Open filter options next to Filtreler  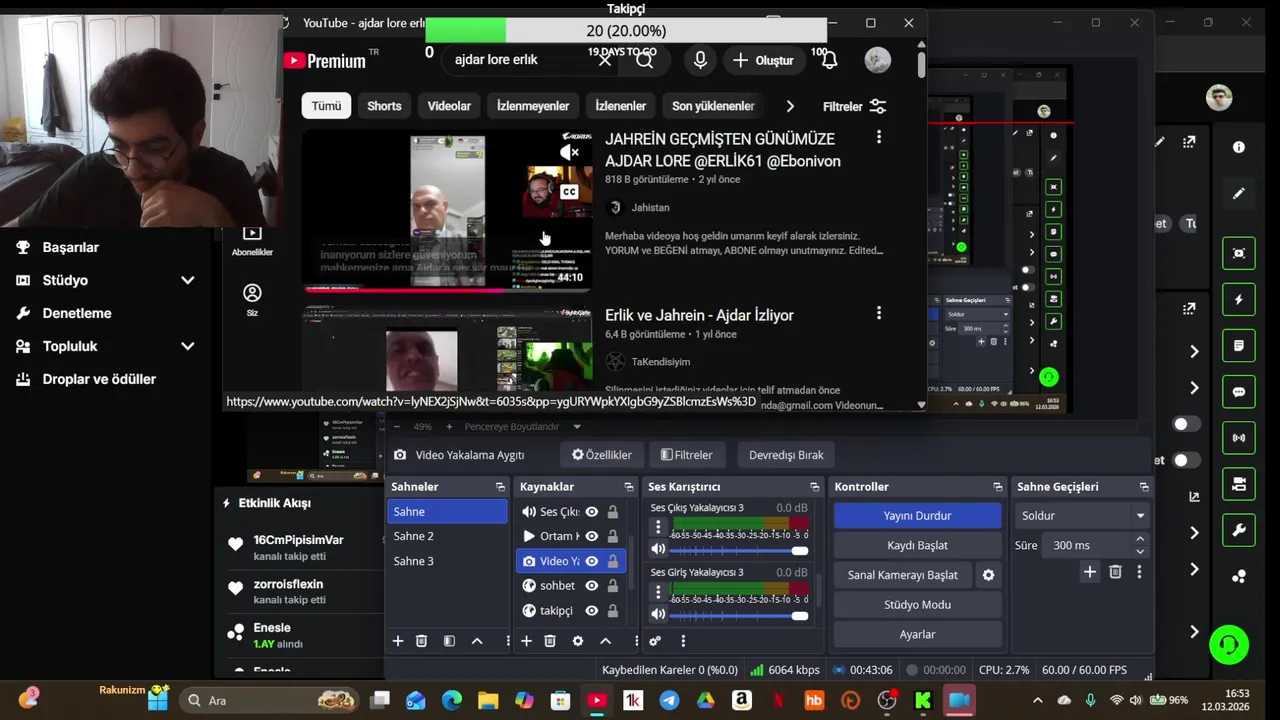coord(878,106)
